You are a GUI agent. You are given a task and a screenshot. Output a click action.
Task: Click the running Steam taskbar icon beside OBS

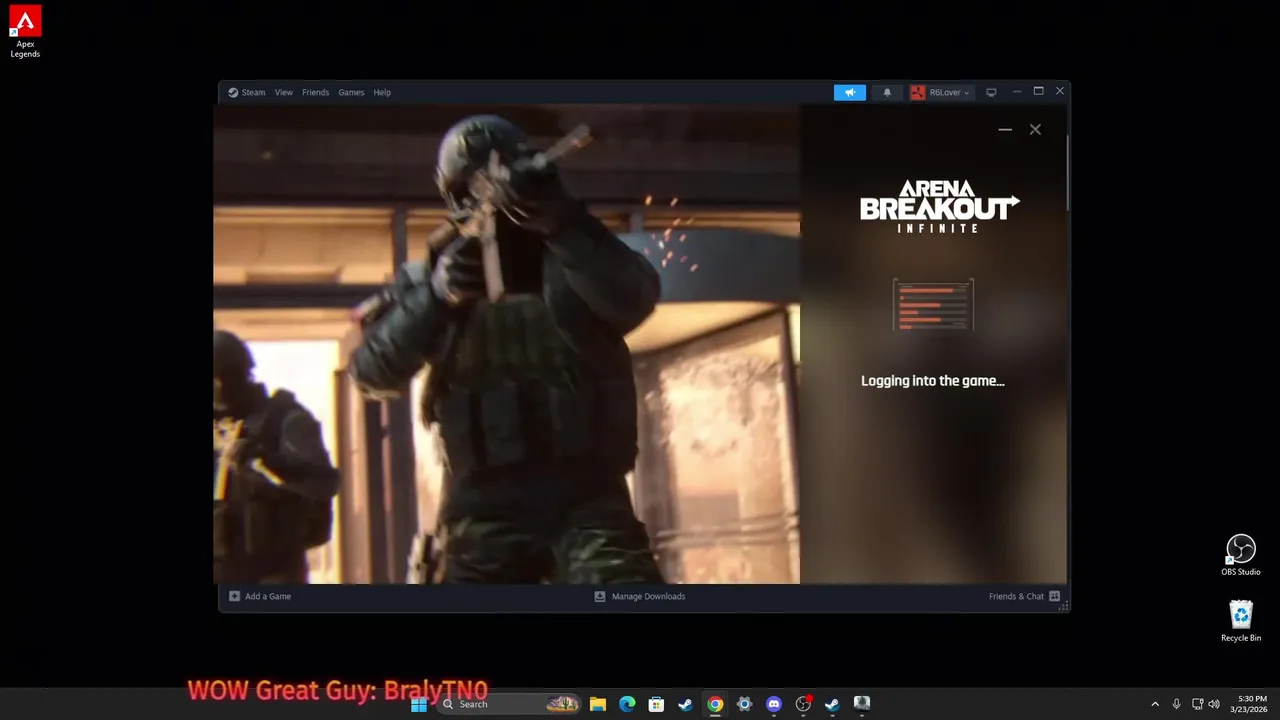(832, 704)
